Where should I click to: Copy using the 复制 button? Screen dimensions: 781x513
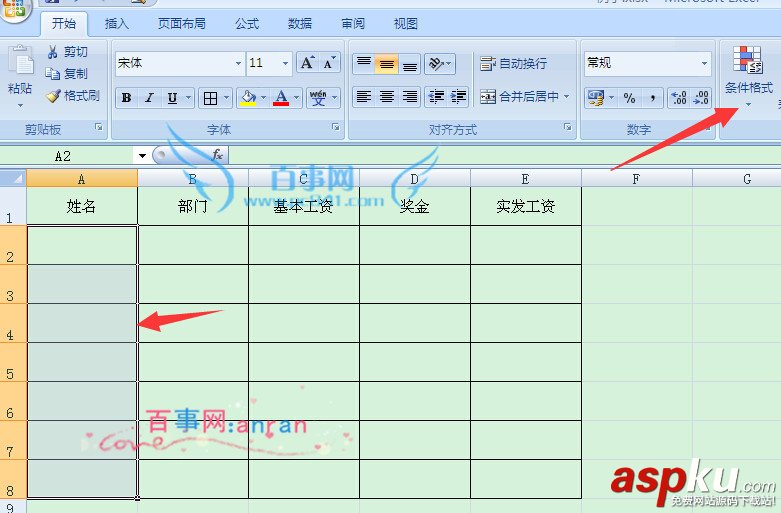coord(67,74)
